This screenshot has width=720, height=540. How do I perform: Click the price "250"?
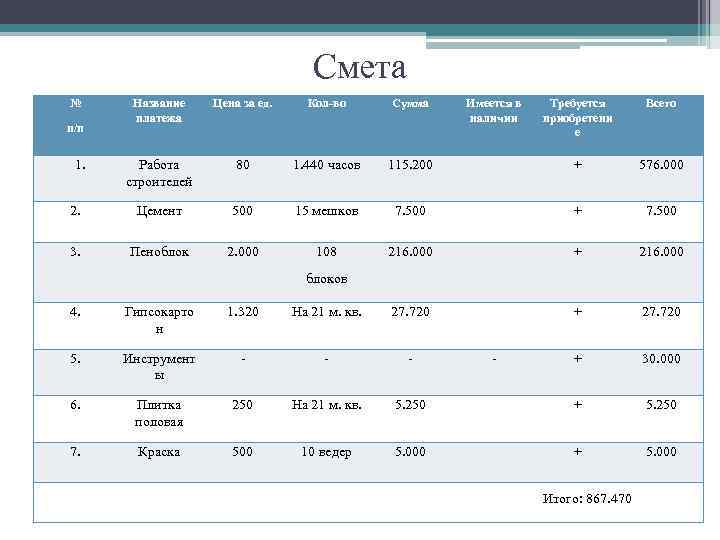point(242,405)
